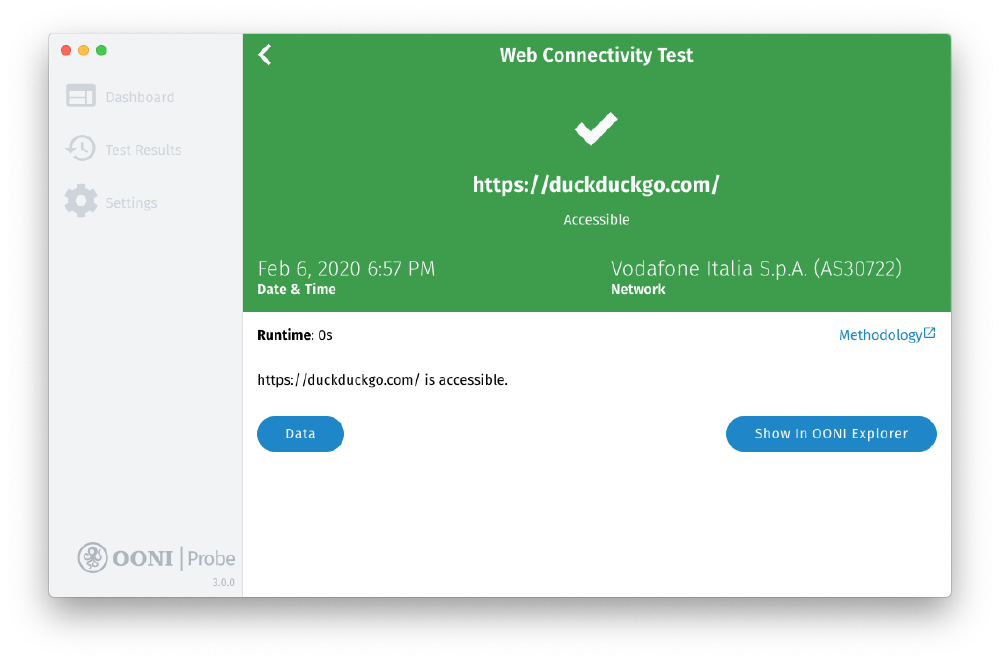1000x662 pixels.
Task: Open the Methodology link
Action: pos(881,335)
